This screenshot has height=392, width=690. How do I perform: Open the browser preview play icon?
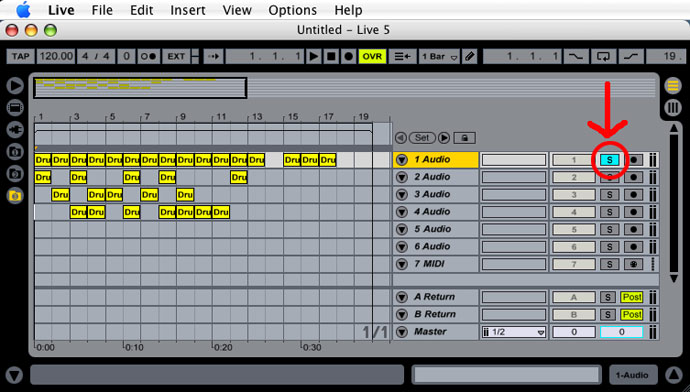click(15, 86)
